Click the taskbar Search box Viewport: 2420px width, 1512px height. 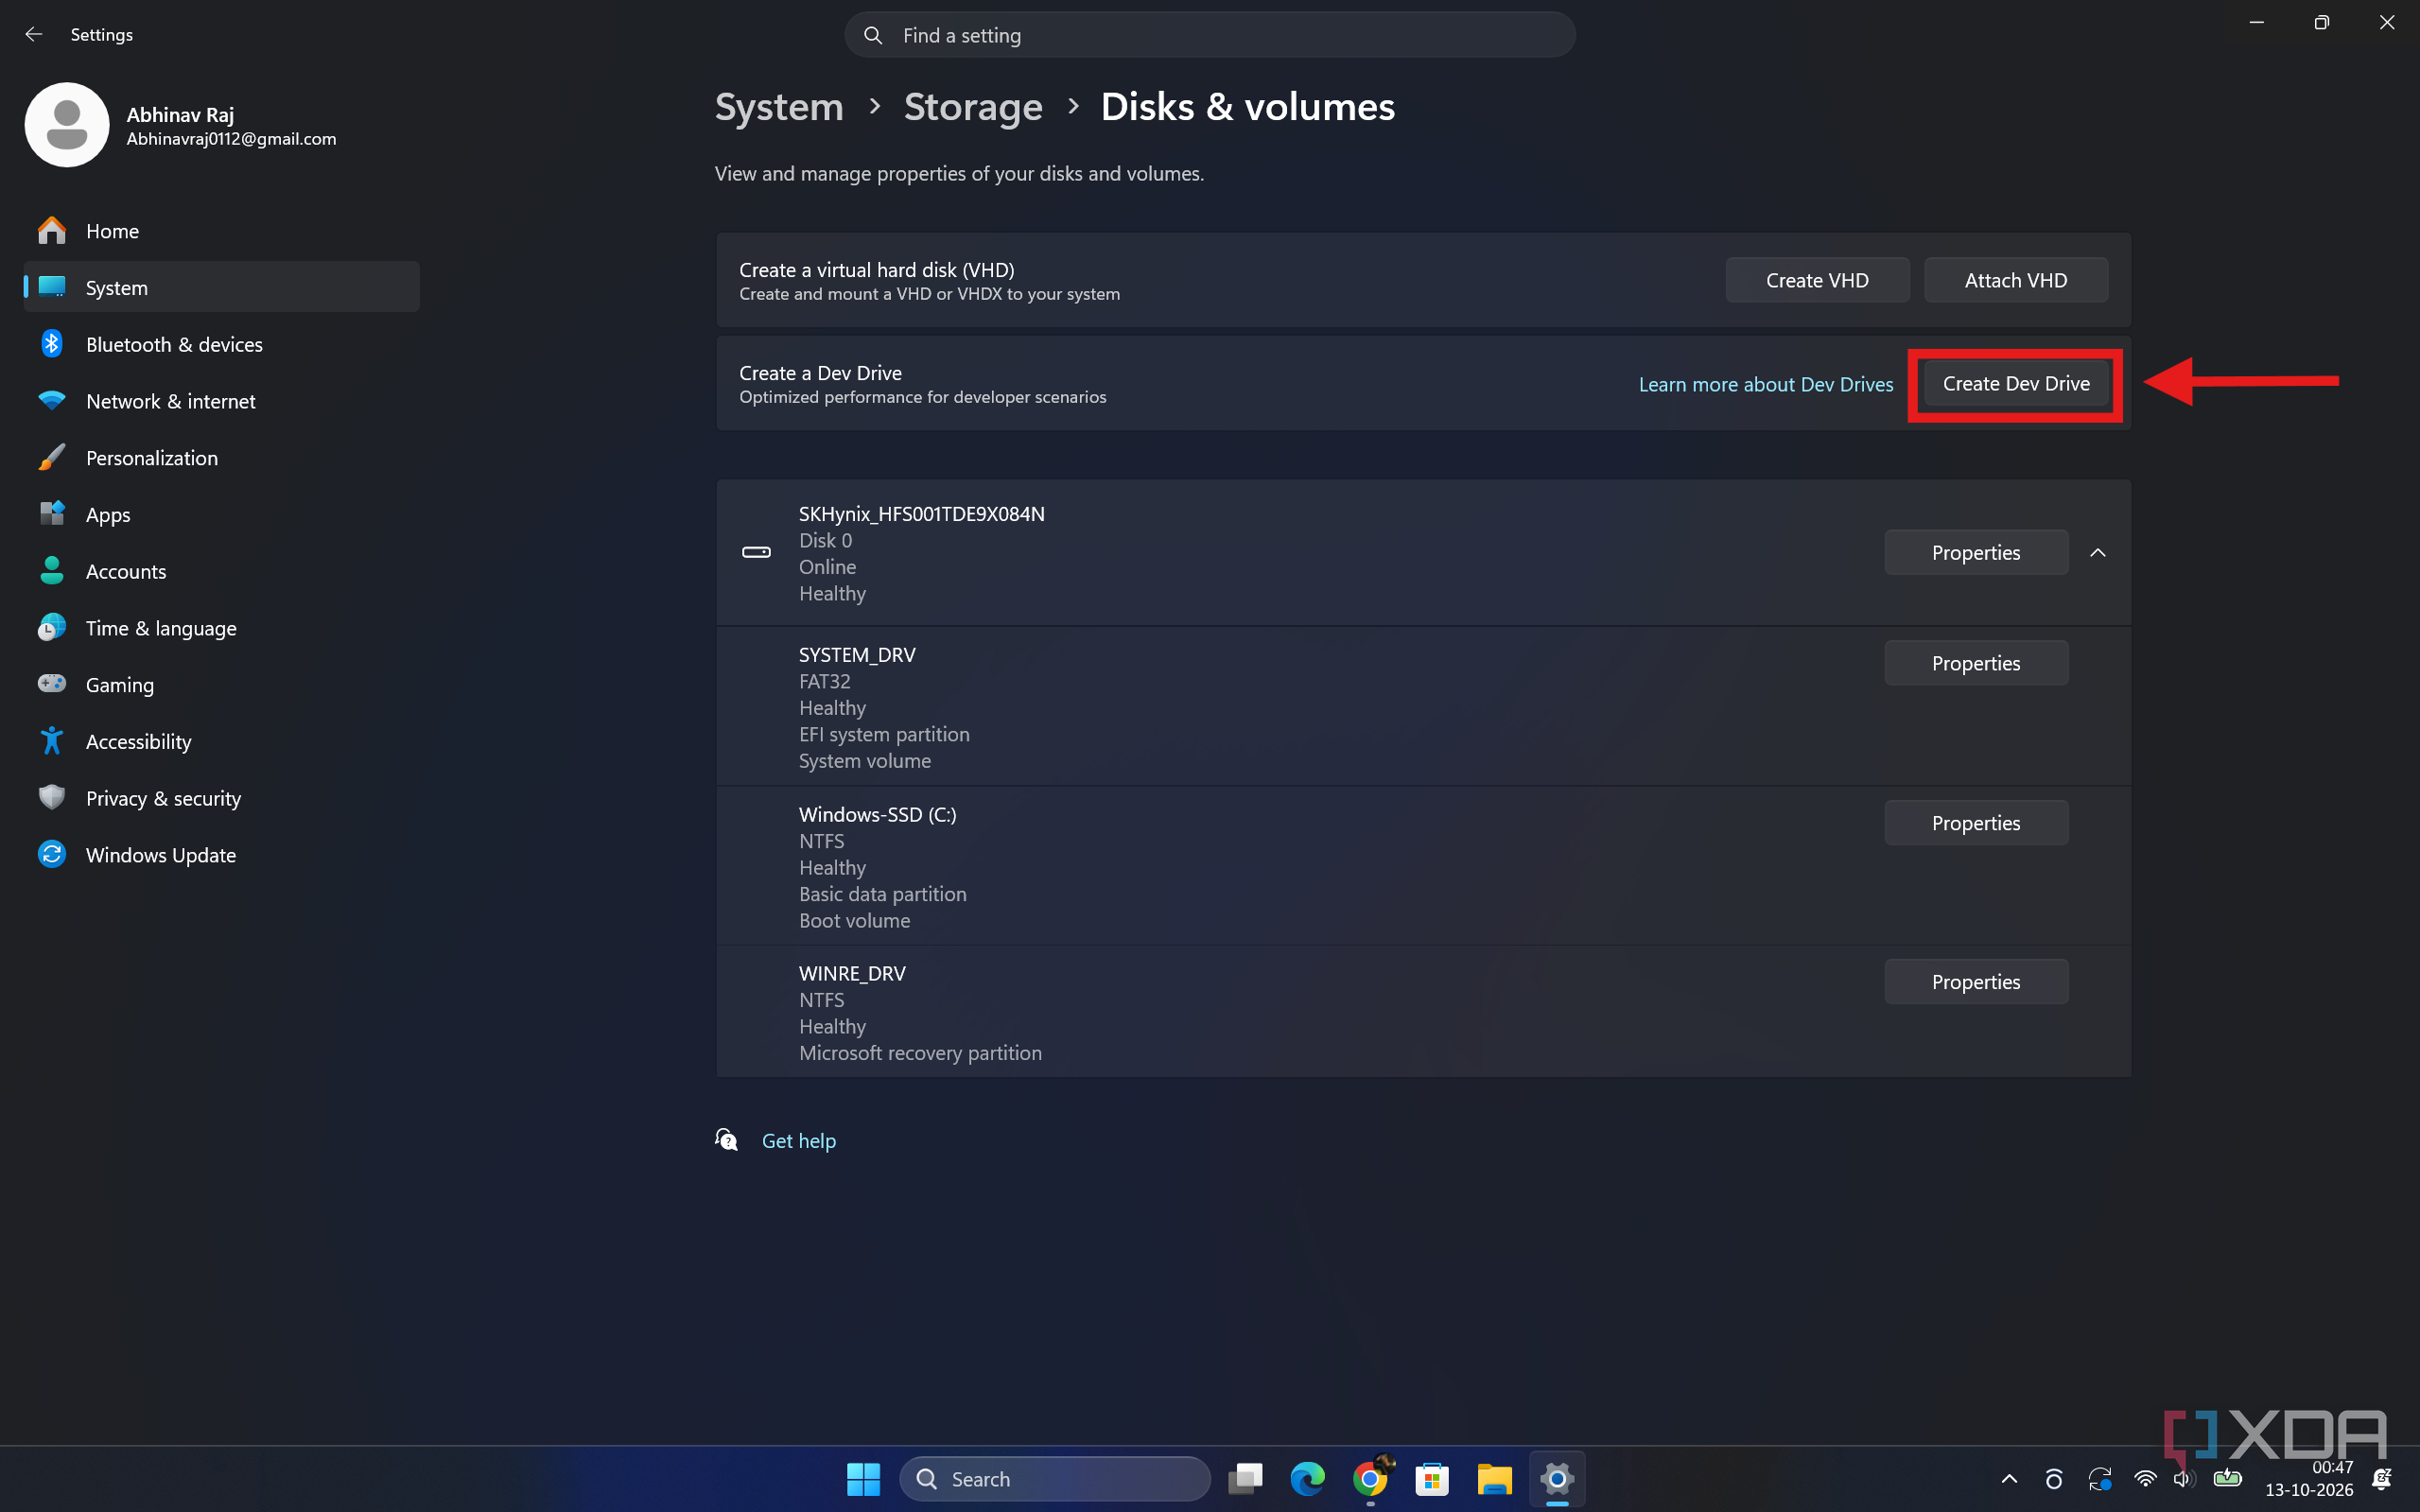point(1055,1479)
